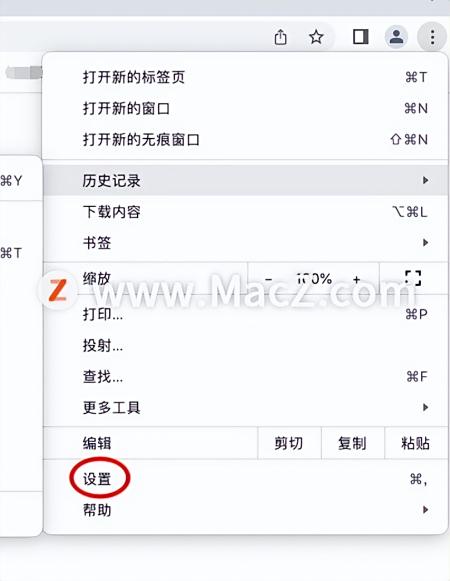Bookmark this page with the star icon

pyautogui.click(x=316, y=37)
